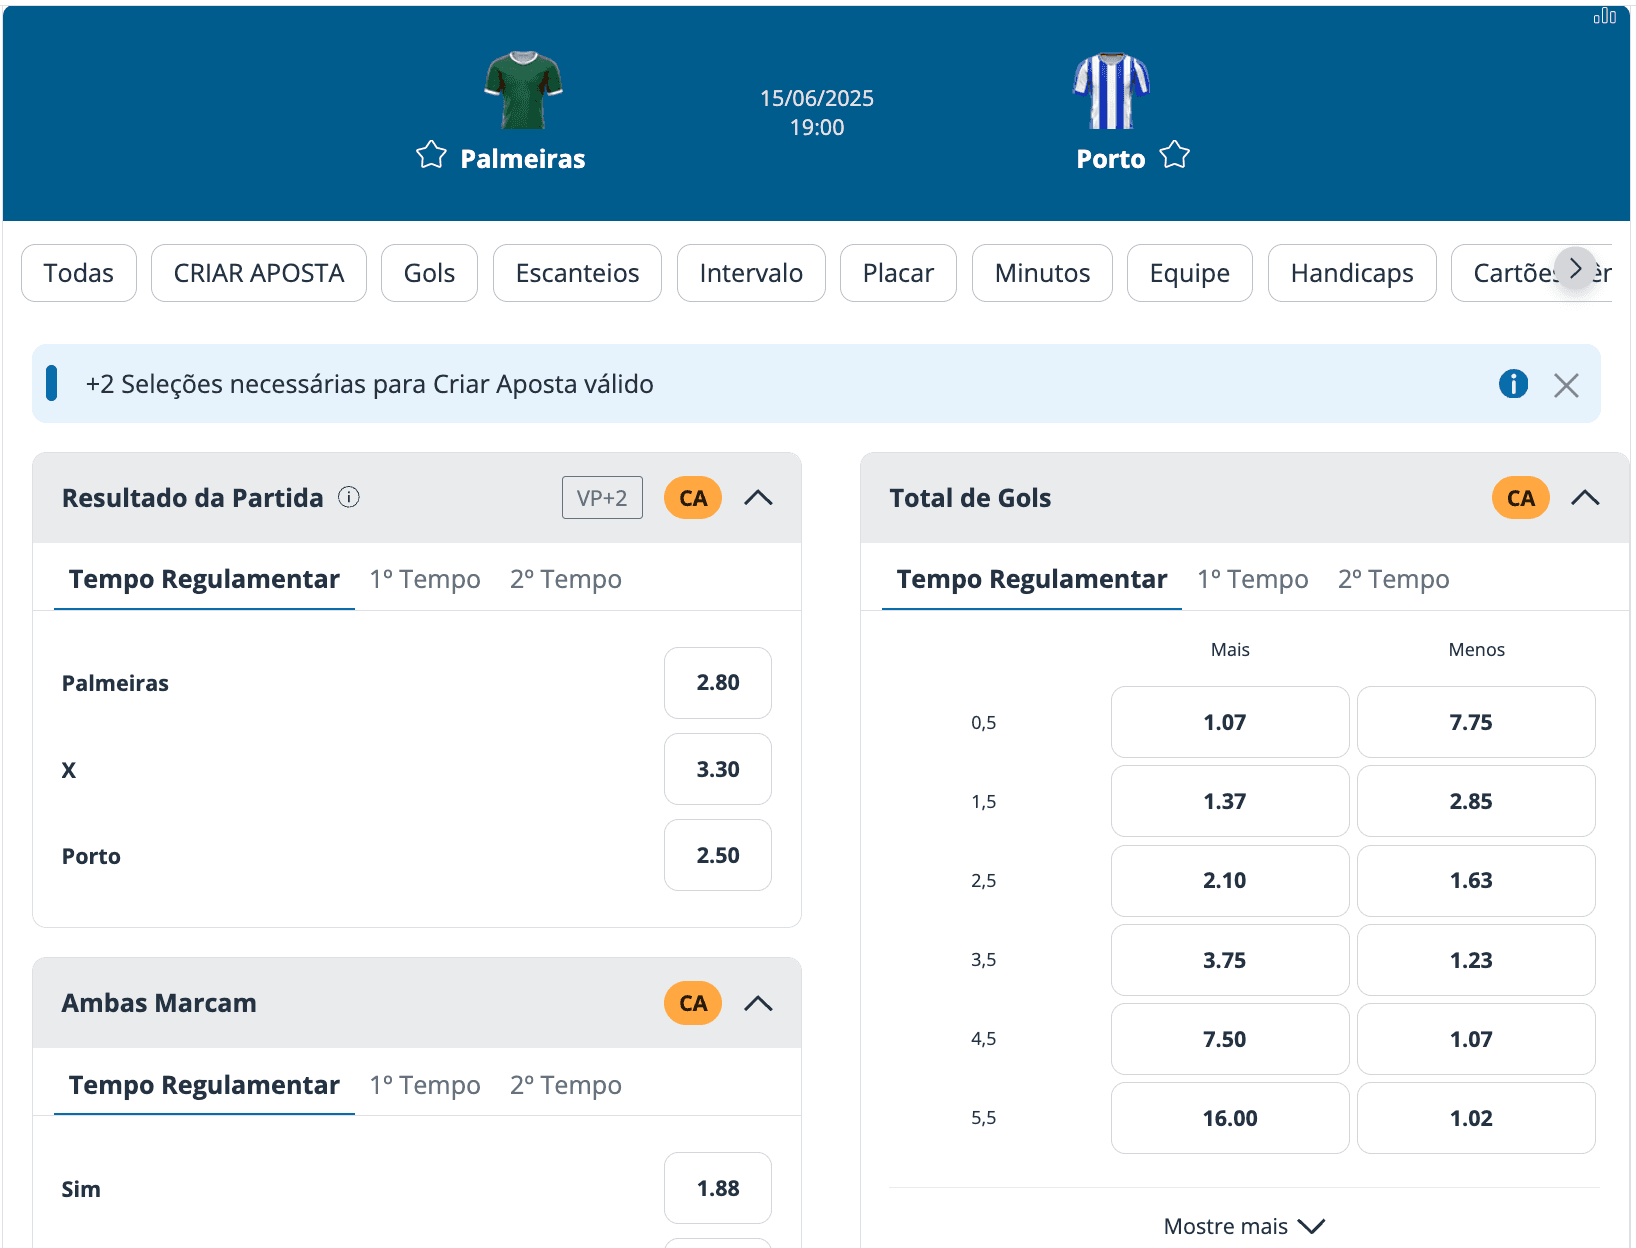Click the Menos column header
The height and width of the screenshot is (1248, 1636).
click(x=1476, y=650)
